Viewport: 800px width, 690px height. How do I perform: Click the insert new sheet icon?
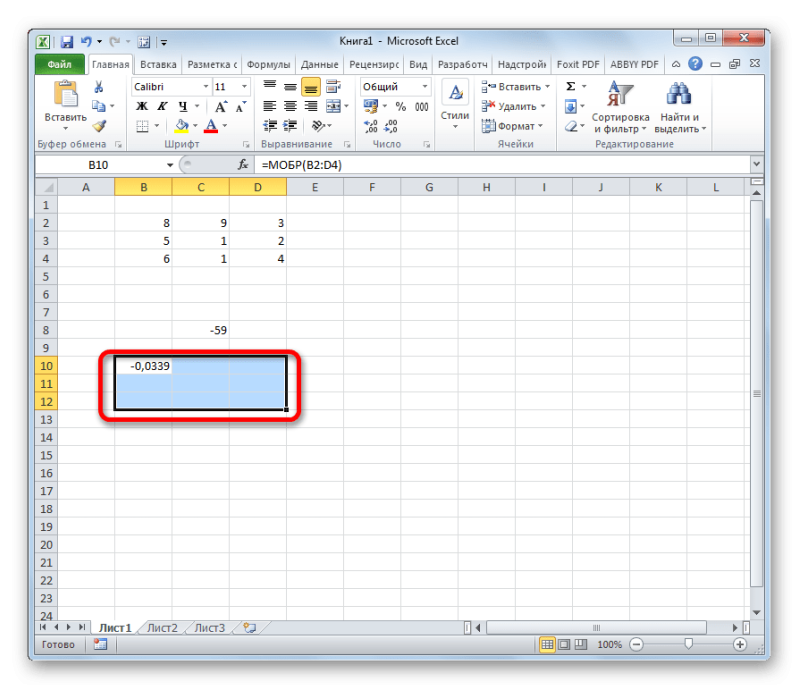click(x=249, y=628)
